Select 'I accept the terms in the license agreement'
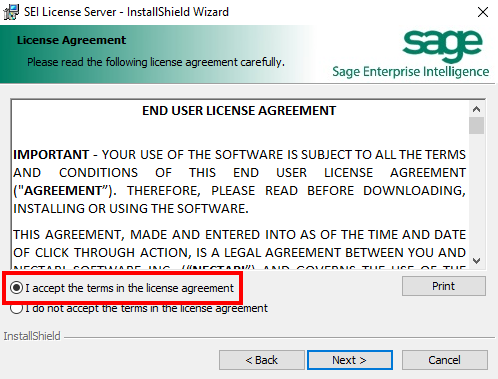The image size is (498, 379). click(16, 288)
